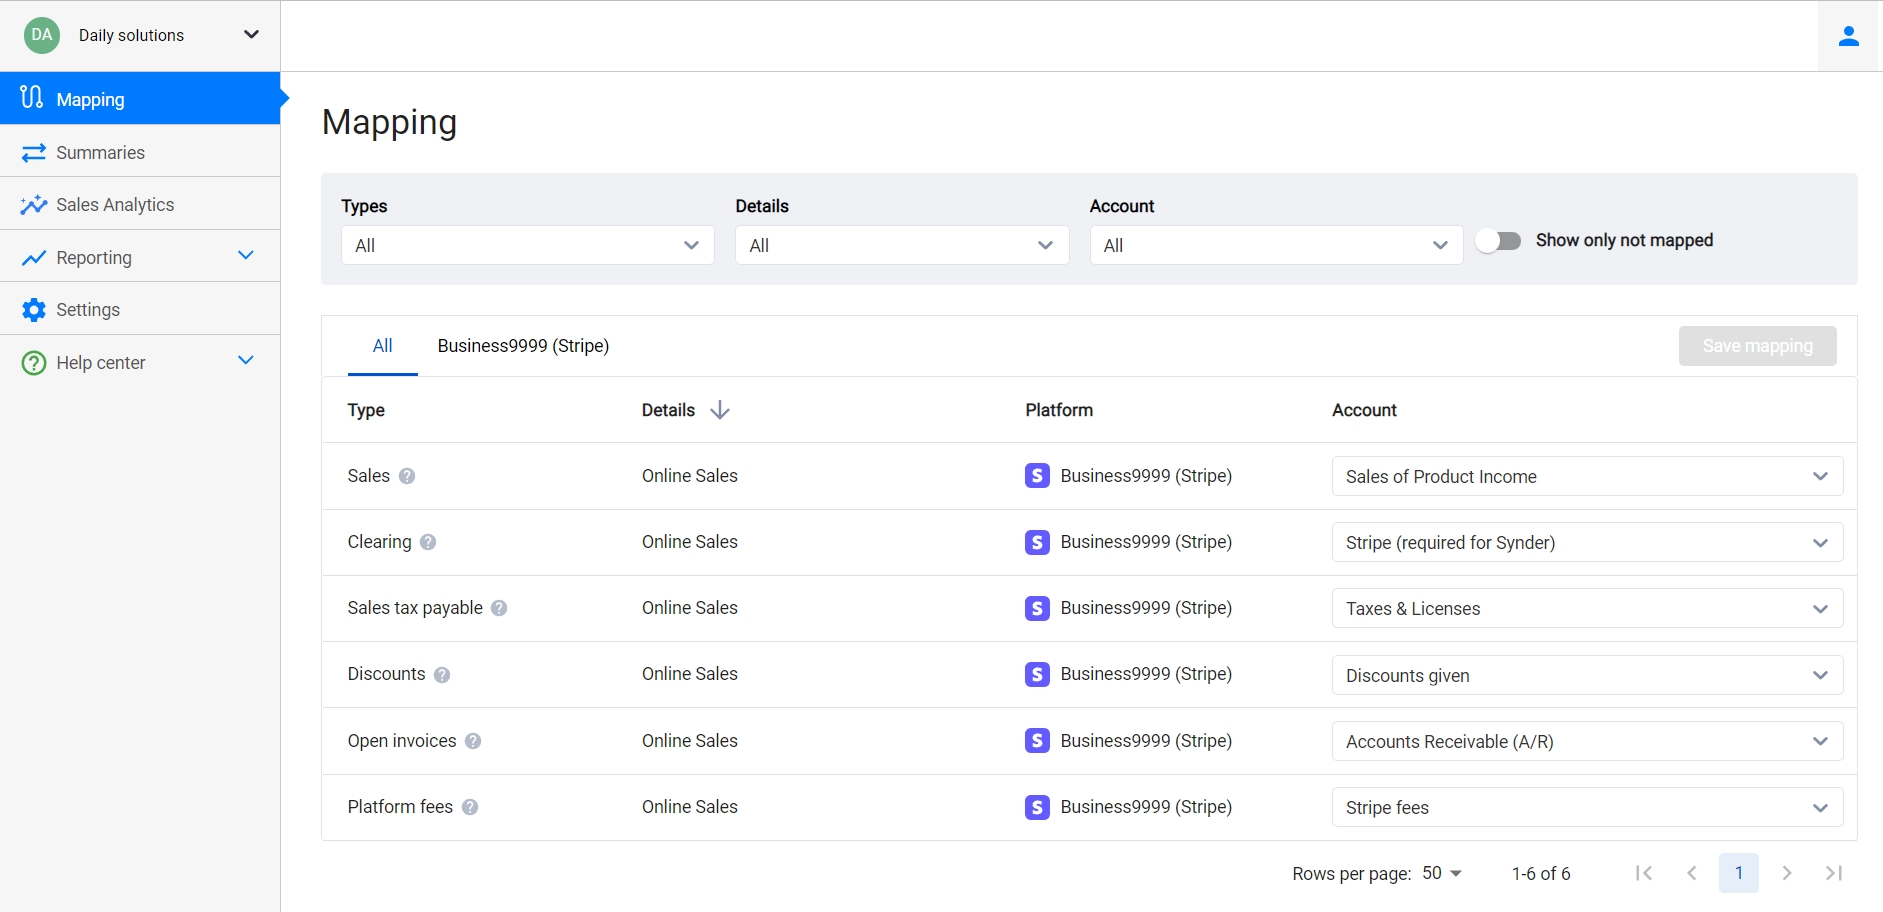
Task: Open Sales of Product Income account dropdown
Action: click(1587, 476)
